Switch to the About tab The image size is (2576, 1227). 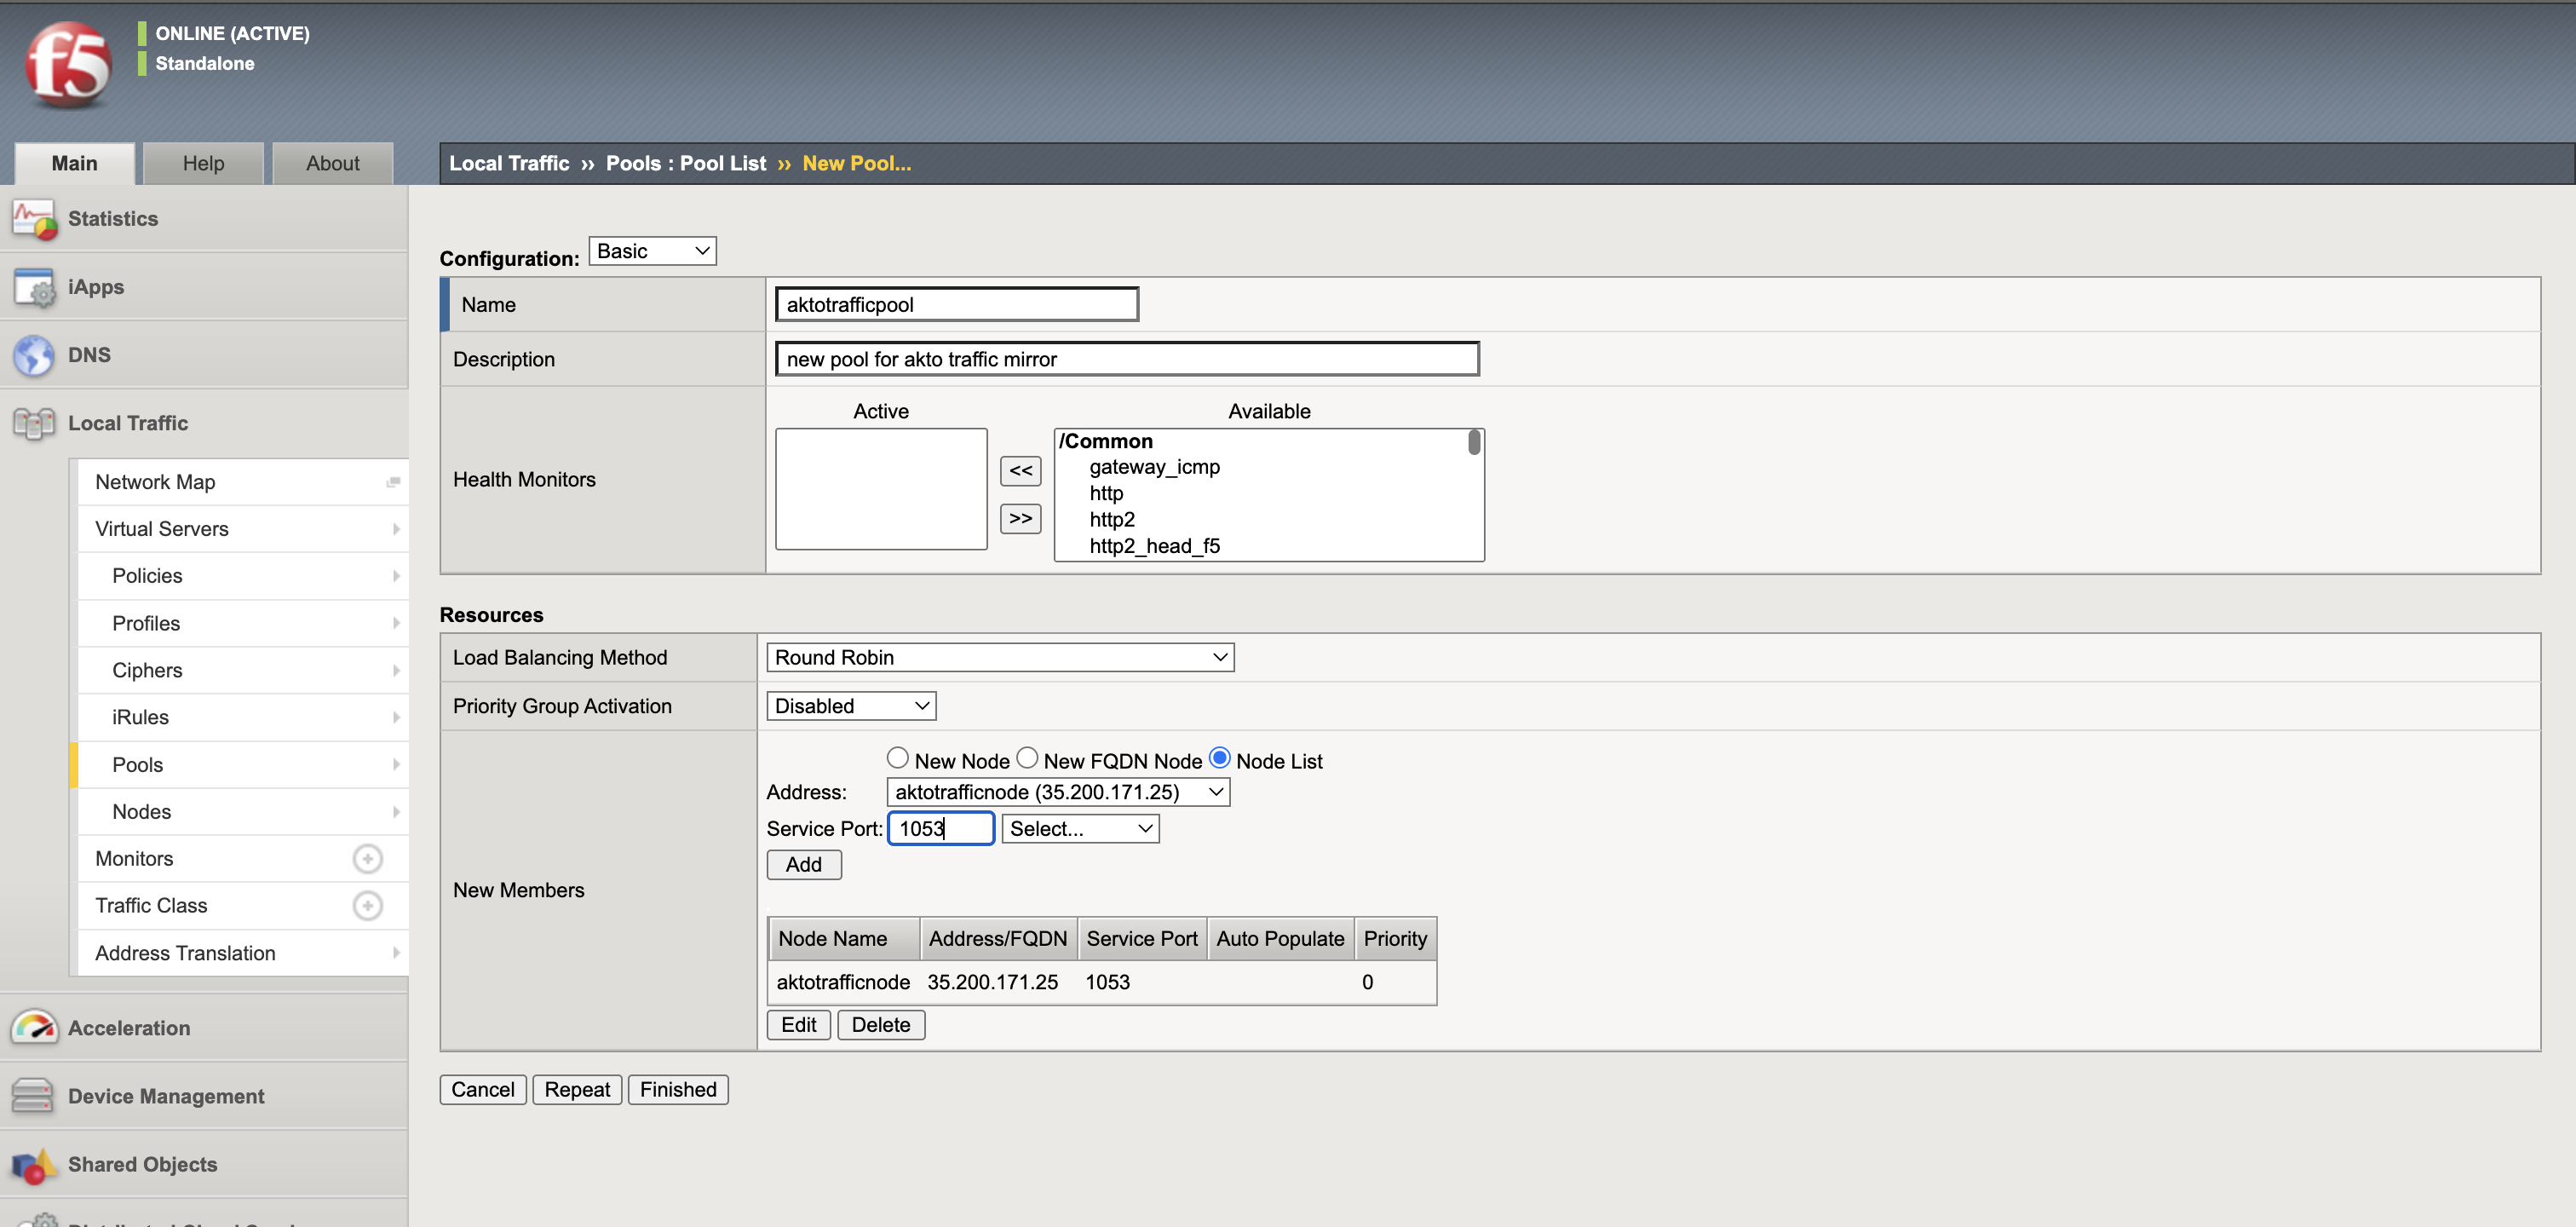[332, 164]
